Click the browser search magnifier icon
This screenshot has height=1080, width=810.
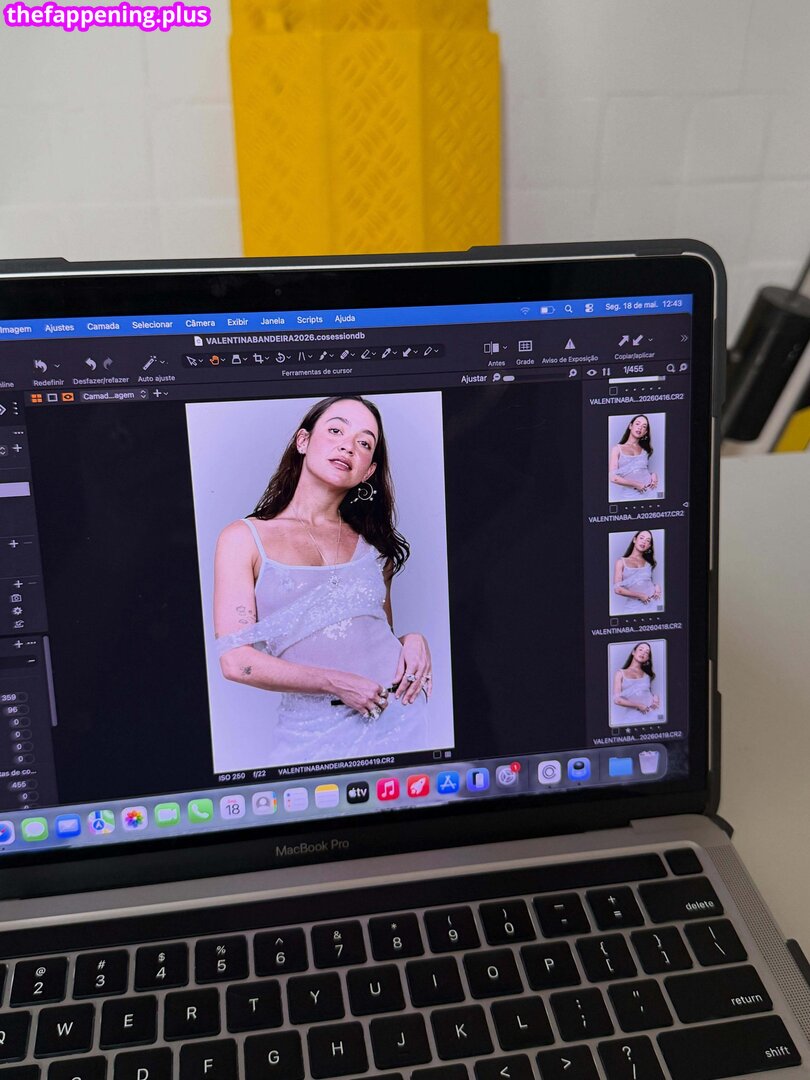pos(670,368)
